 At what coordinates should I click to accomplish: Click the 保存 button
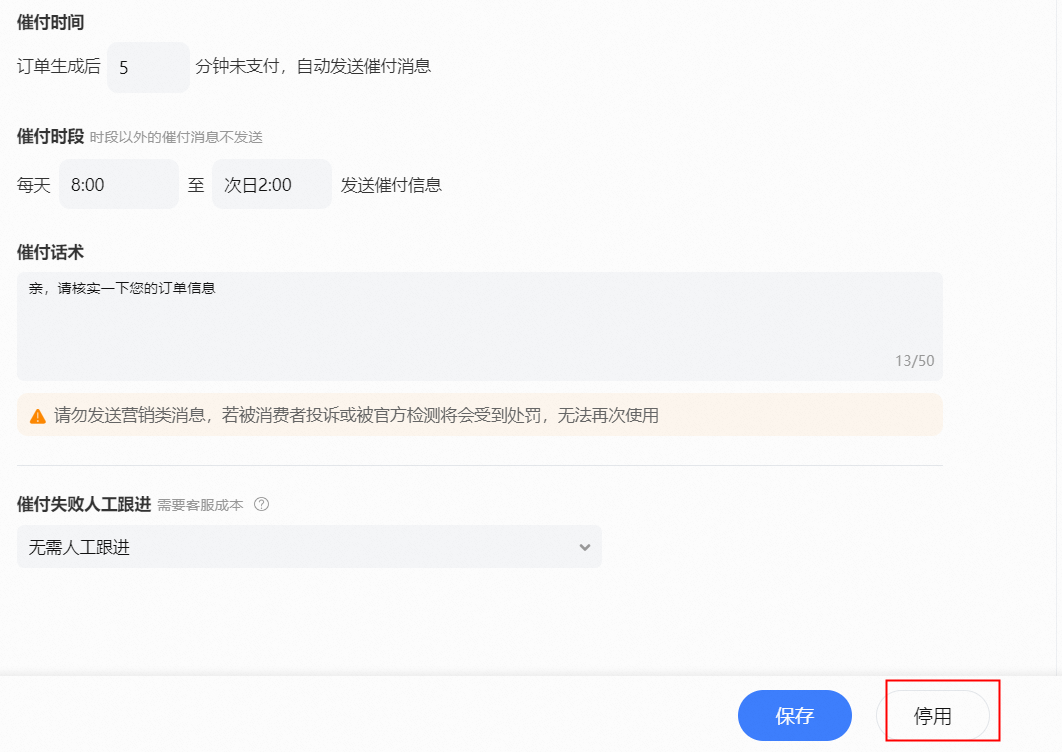(x=794, y=715)
